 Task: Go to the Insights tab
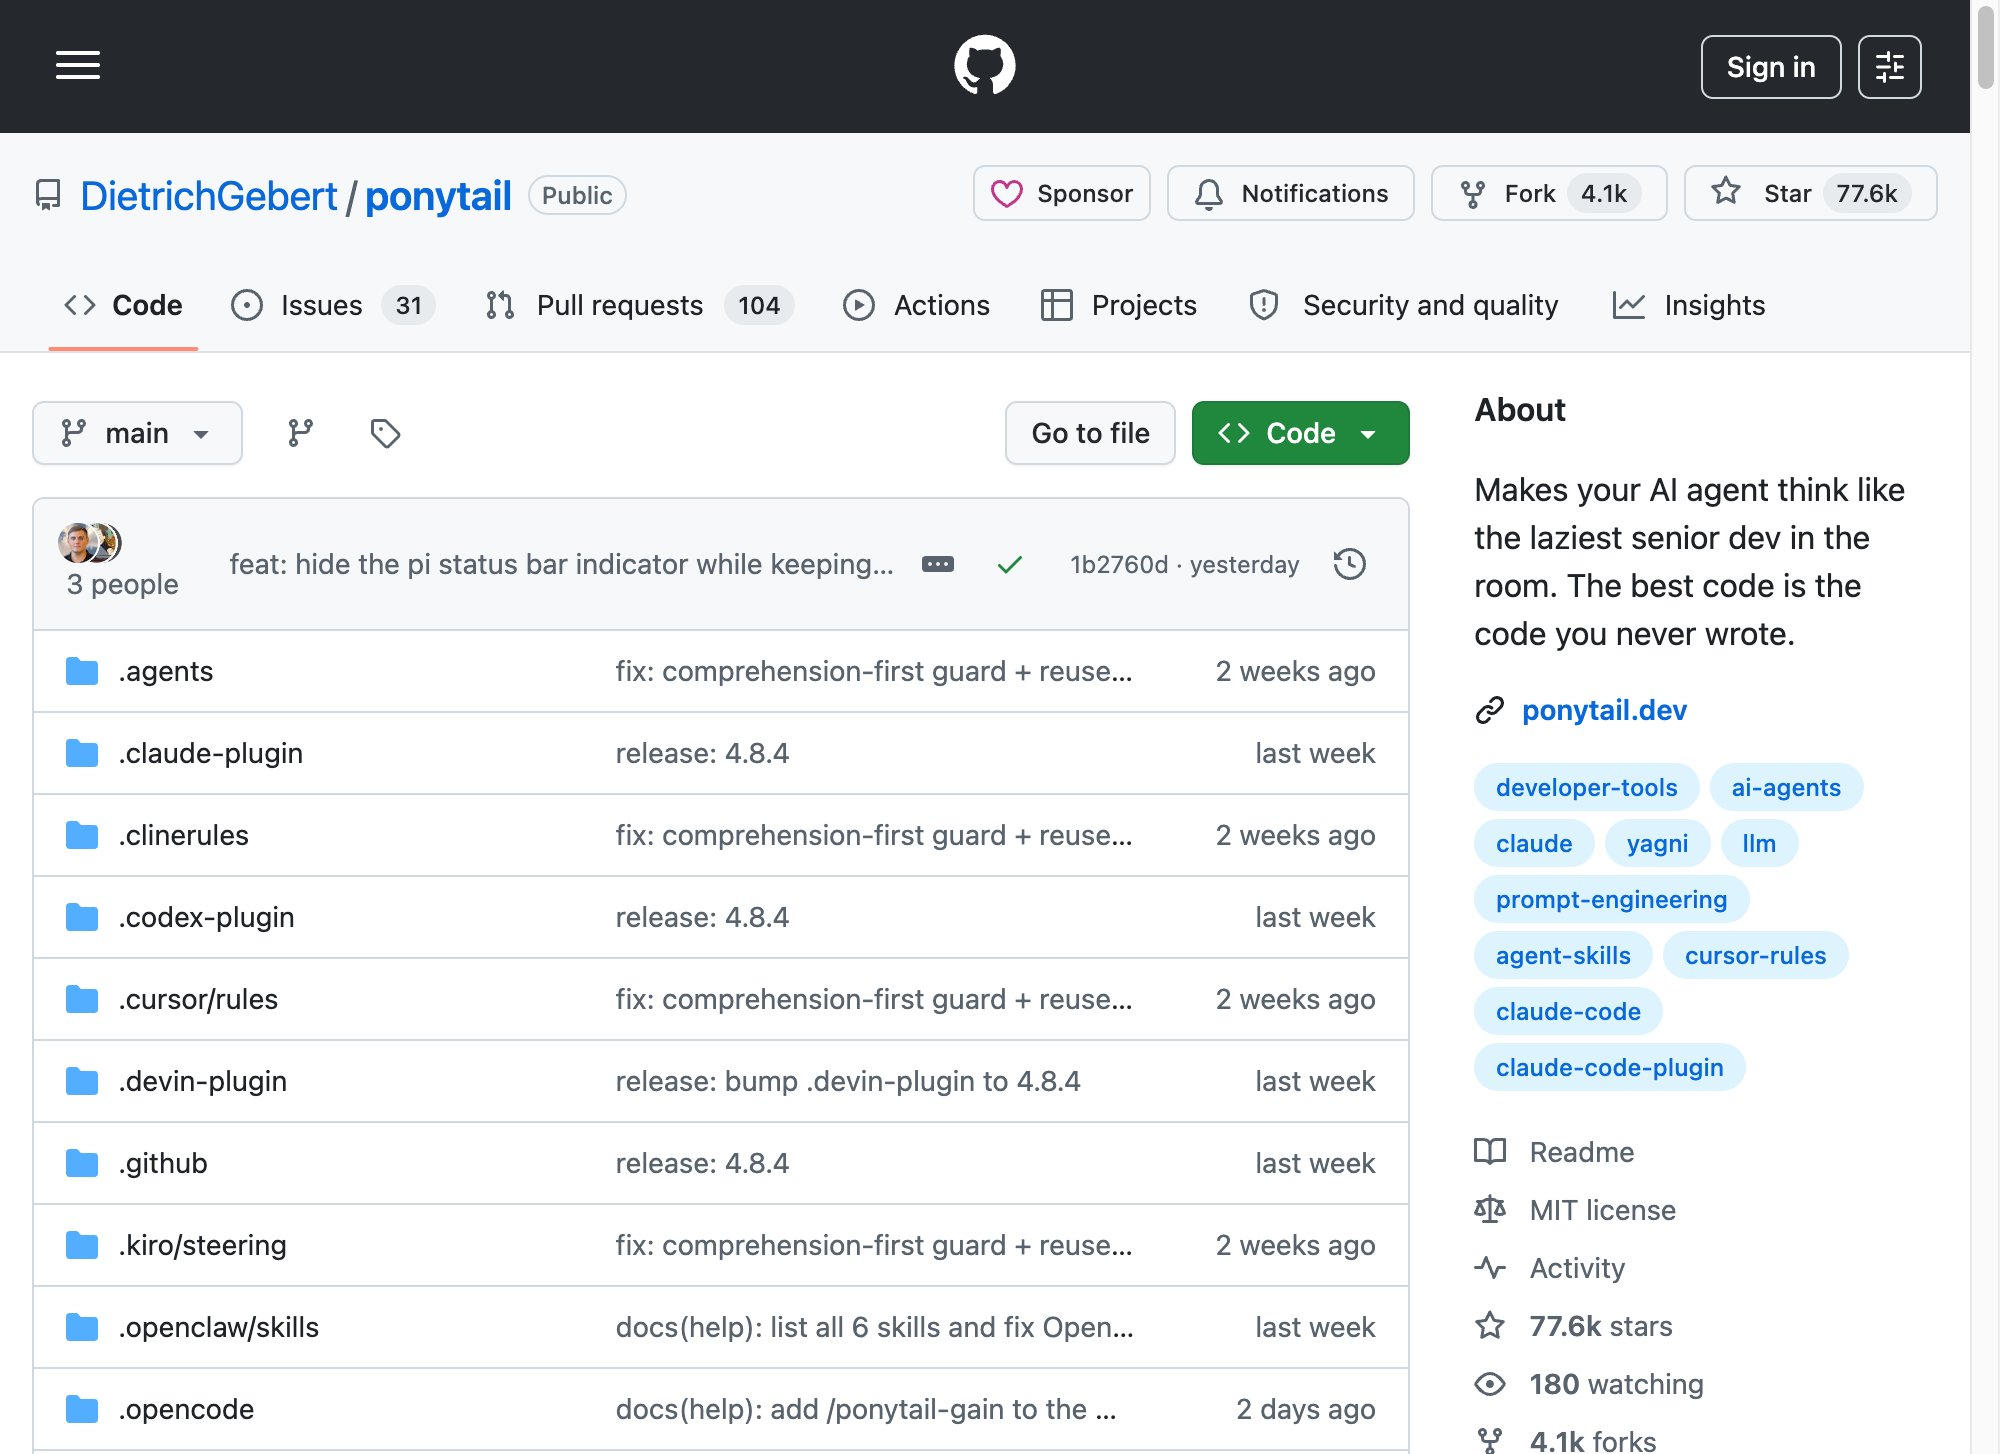[1689, 305]
